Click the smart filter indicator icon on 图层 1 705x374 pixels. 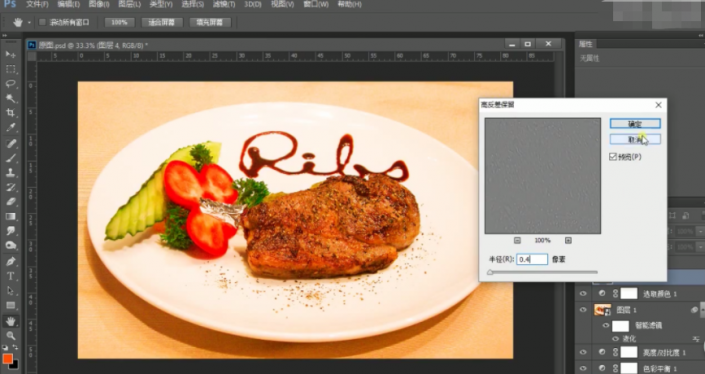tap(695, 310)
